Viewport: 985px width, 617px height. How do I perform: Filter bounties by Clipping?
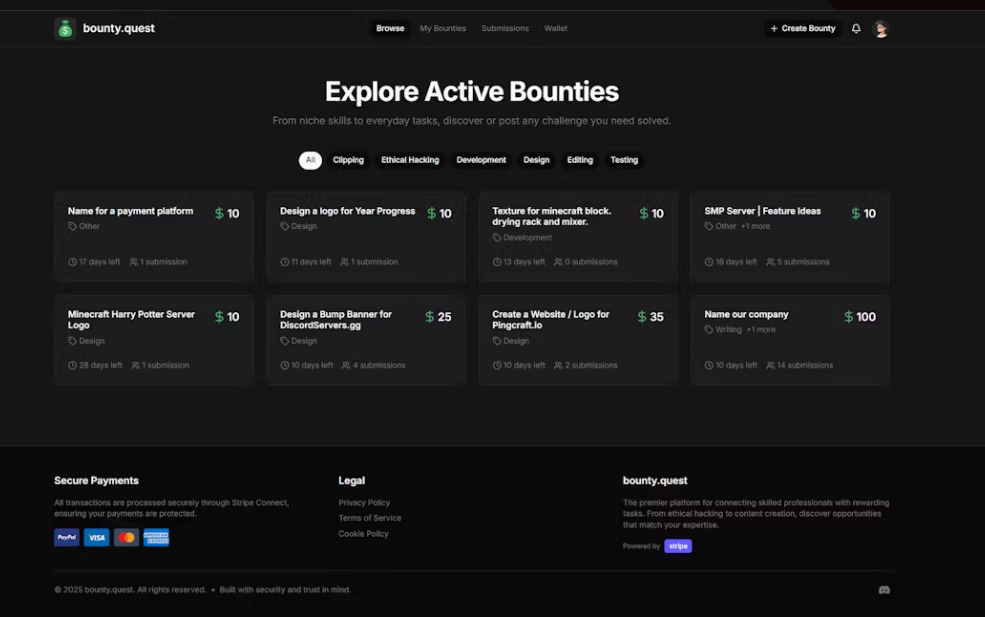(348, 160)
